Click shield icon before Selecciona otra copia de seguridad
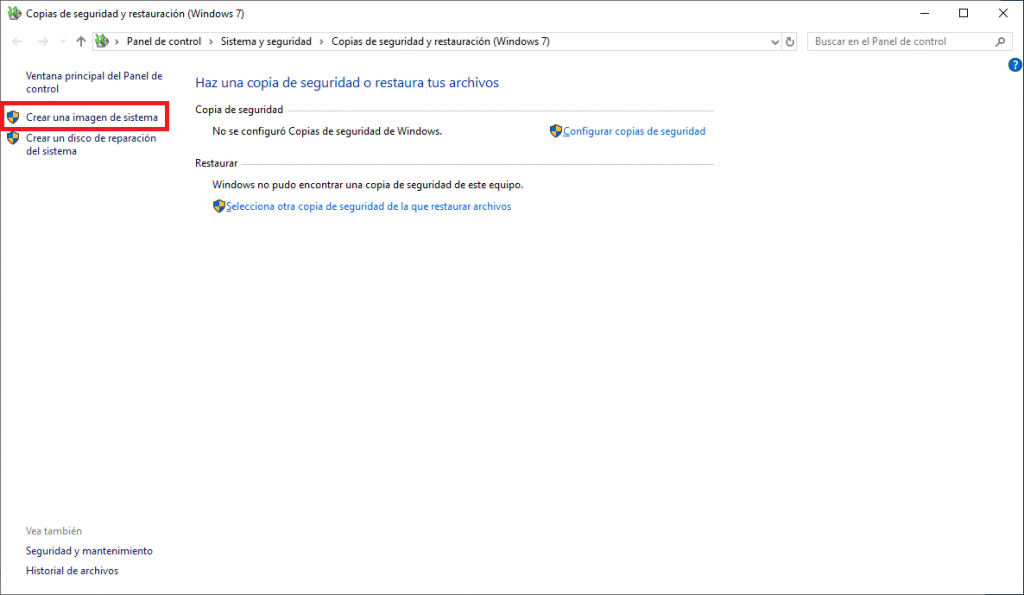The image size is (1024, 595). 219,206
